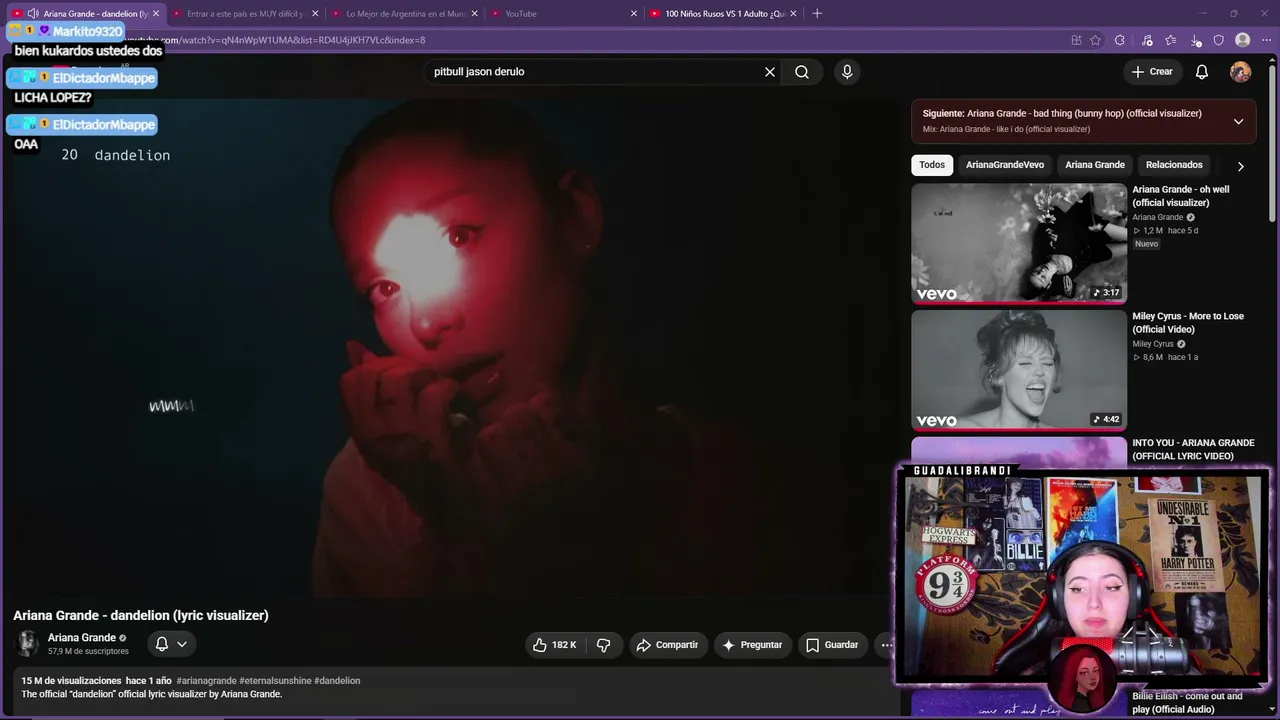1280x720 pixels.
Task: Select the 'Ariana Grande' filter chip
Action: 1095,165
